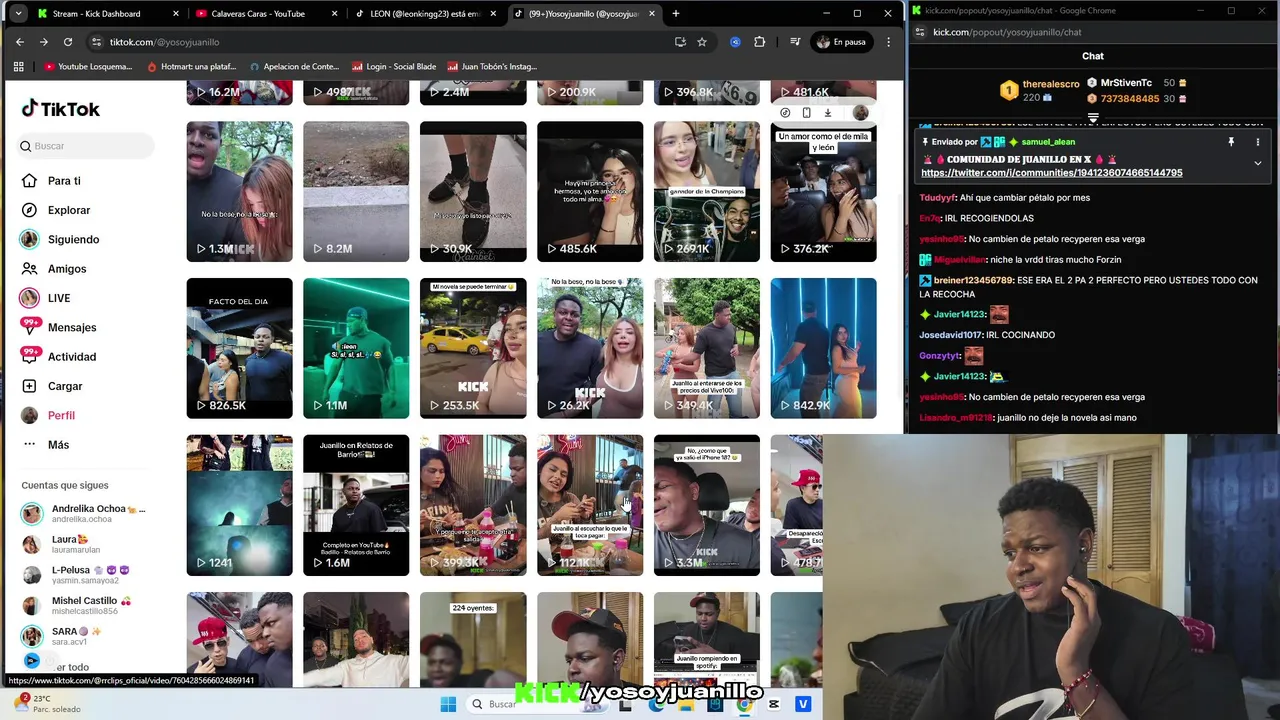Open followed account Laura lauramarulan
Screen dimensions: 1280x720
[x=70, y=544]
